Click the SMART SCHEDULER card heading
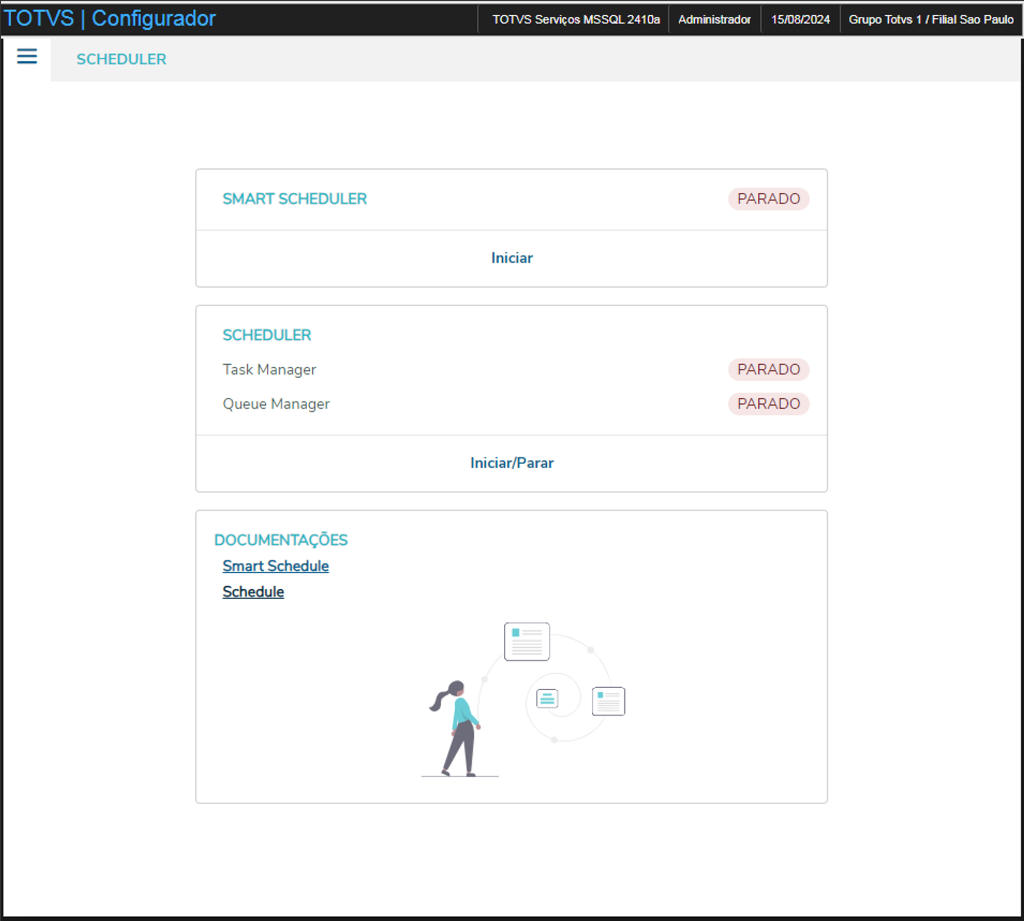This screenshot has width=1024, height=921. (x=295, y=199)
